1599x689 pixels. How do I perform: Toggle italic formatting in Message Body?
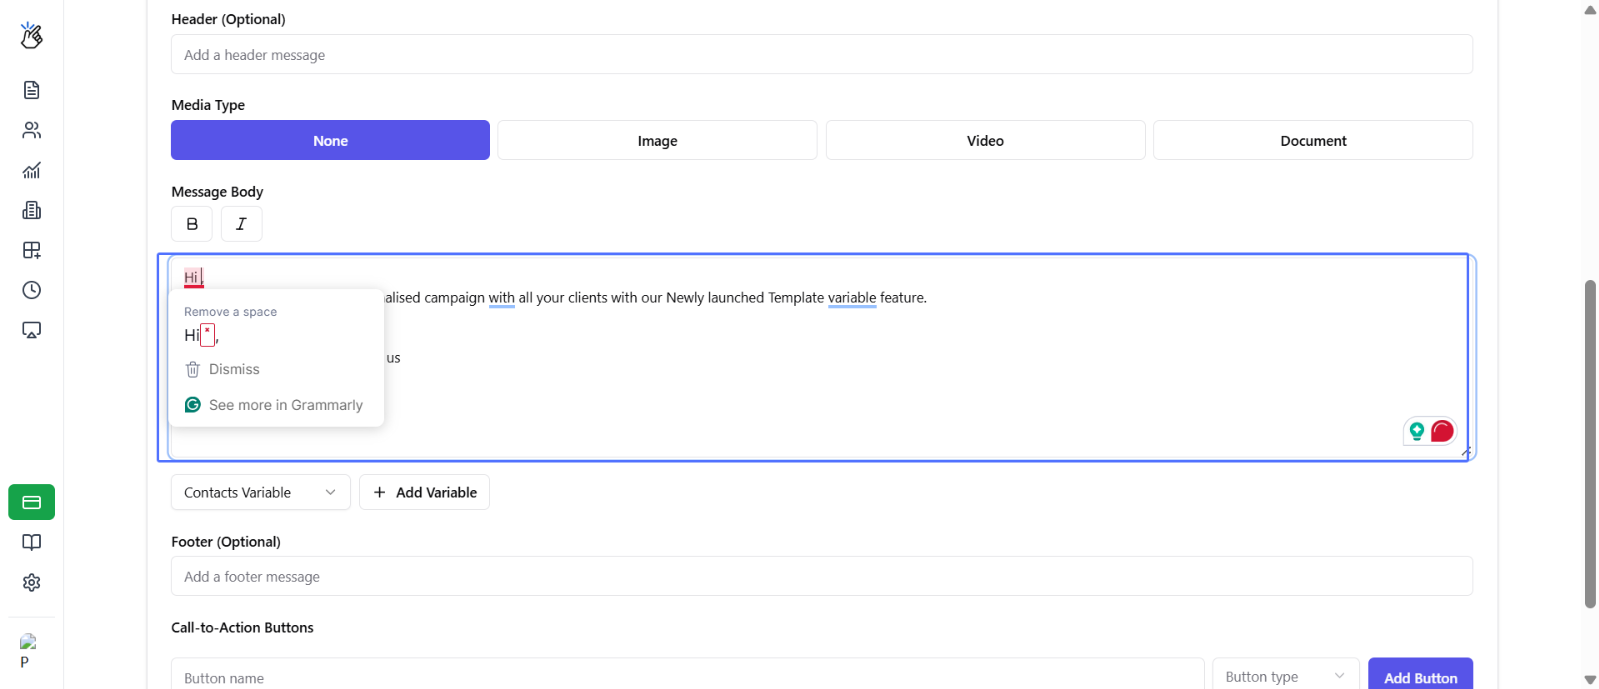(x=241, y=224)
